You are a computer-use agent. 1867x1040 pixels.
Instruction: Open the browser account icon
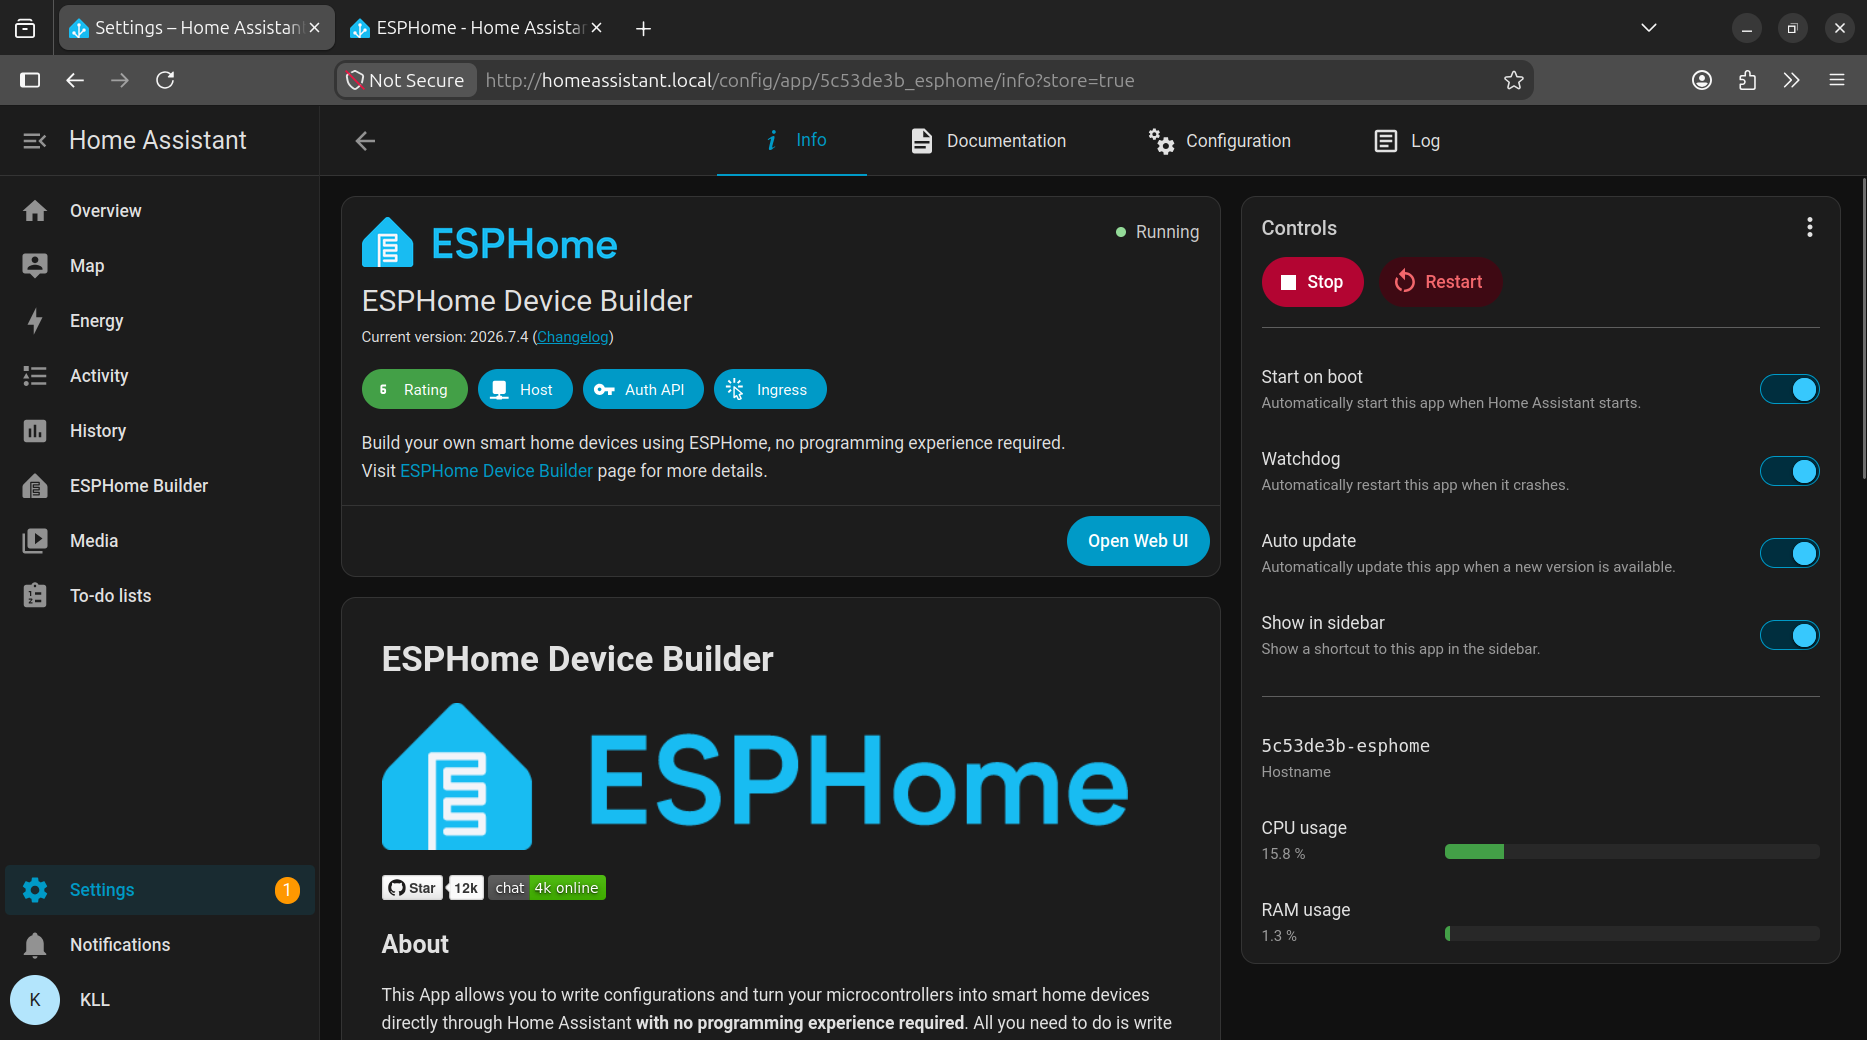(x=1702, y=80)
